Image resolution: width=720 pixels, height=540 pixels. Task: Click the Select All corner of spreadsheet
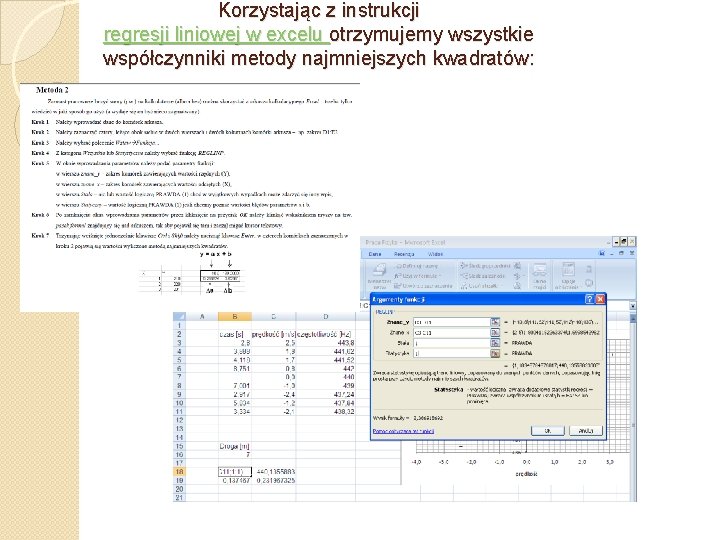(x=179, y=316)
